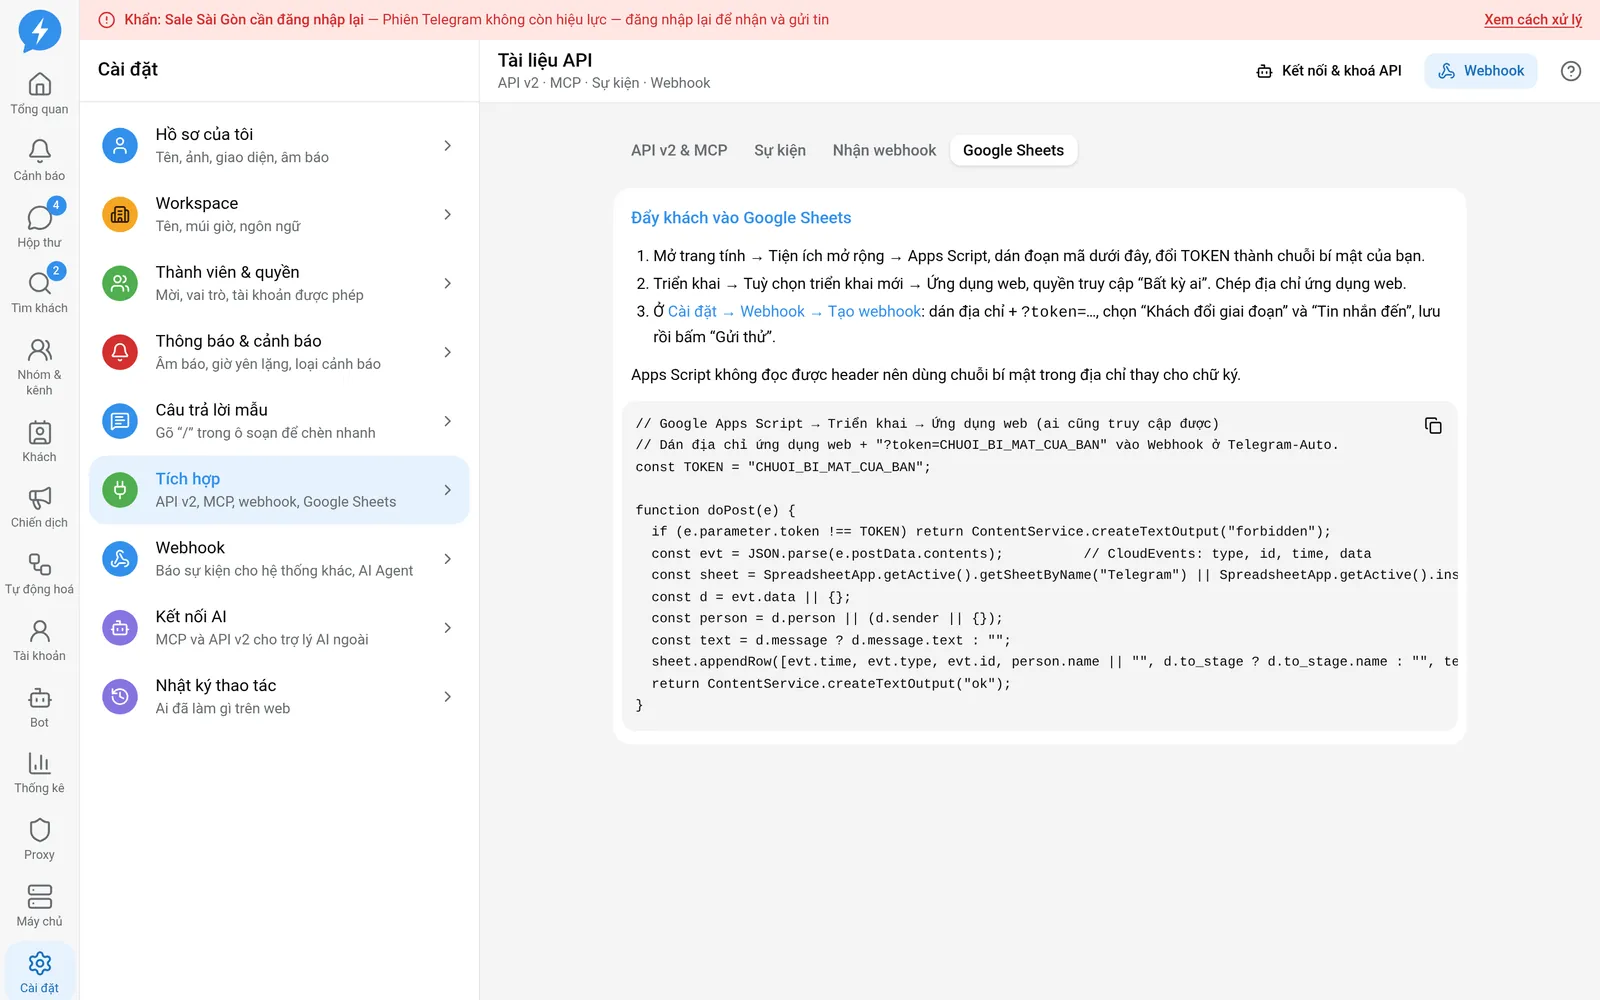
Task: Open the help question mark icon
Action: (x=1571, y=71)
